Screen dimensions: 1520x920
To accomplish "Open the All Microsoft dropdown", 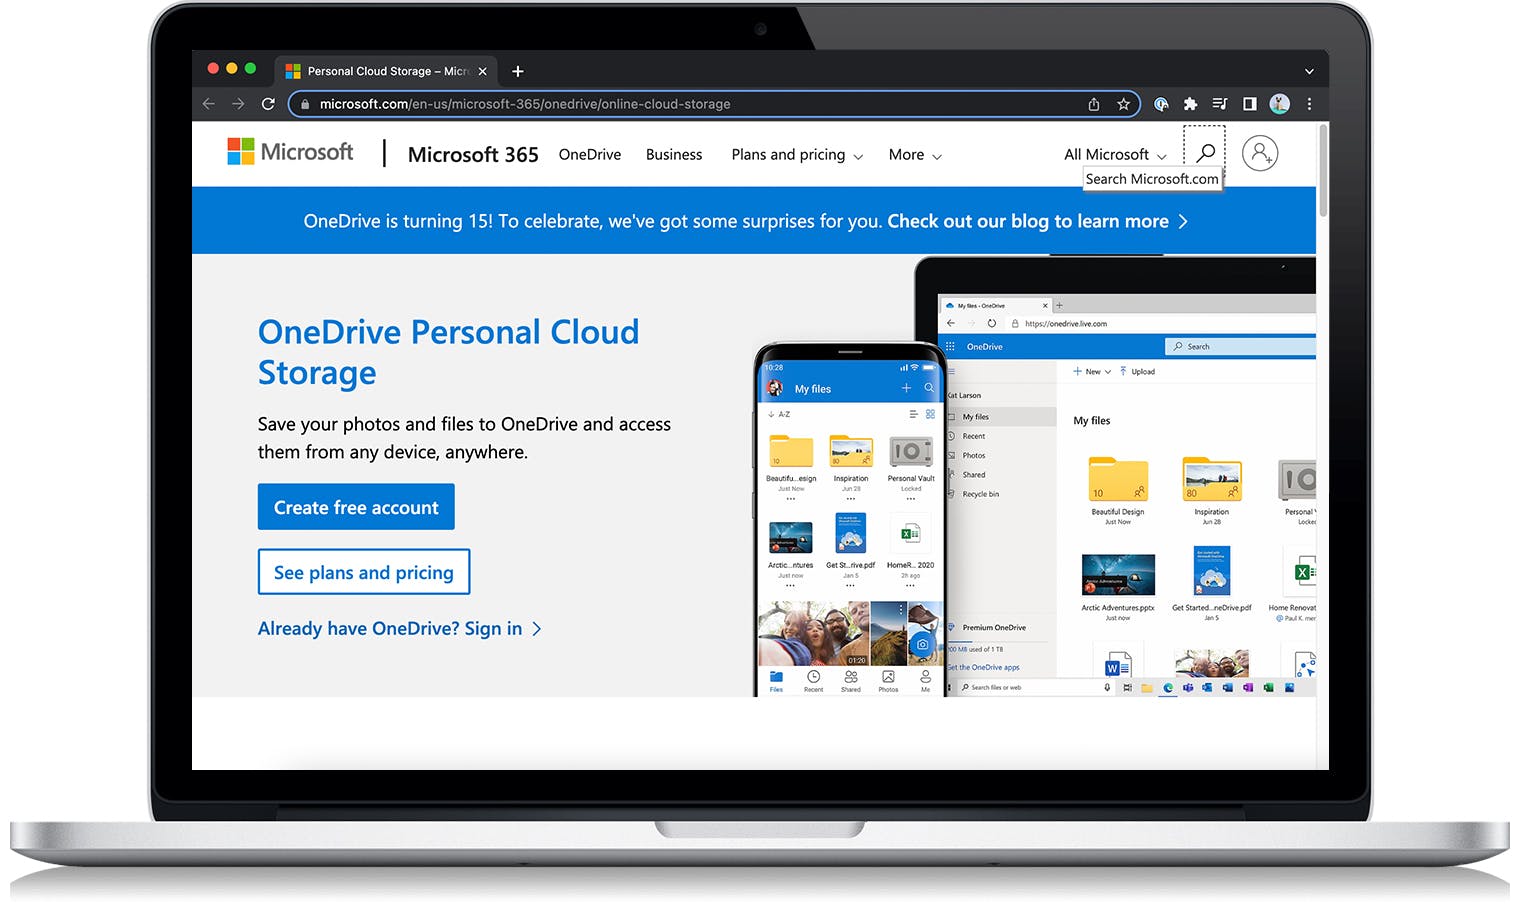I will [1114, 155].
